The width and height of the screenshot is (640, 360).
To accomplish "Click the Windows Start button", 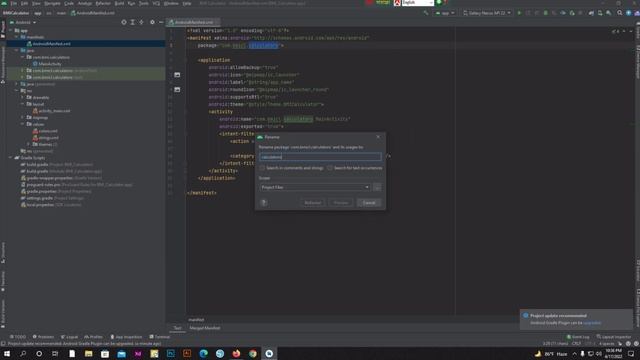I will point(7,353).
